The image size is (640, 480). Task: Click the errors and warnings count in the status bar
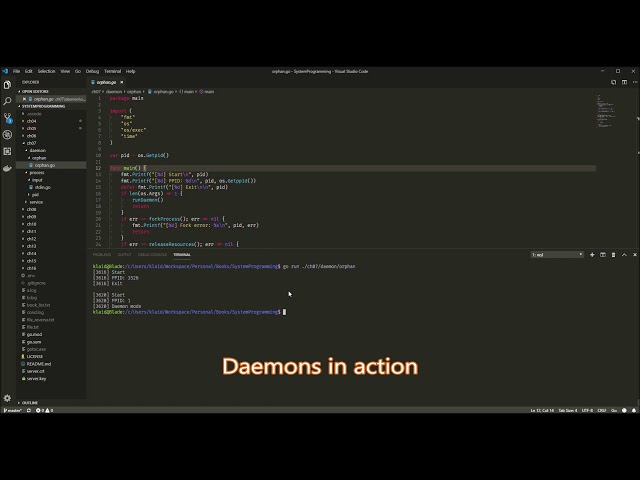coord(44,410)
